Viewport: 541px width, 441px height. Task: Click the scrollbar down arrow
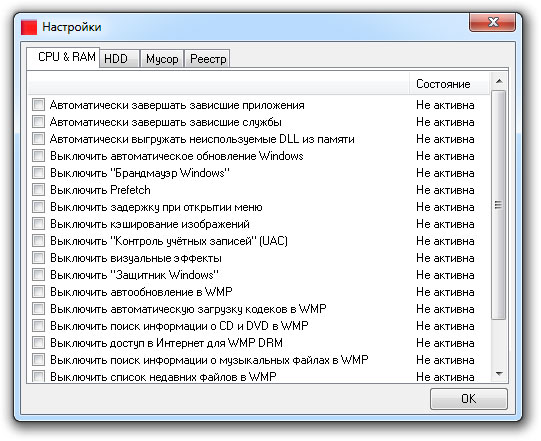(x=499, y=374)
